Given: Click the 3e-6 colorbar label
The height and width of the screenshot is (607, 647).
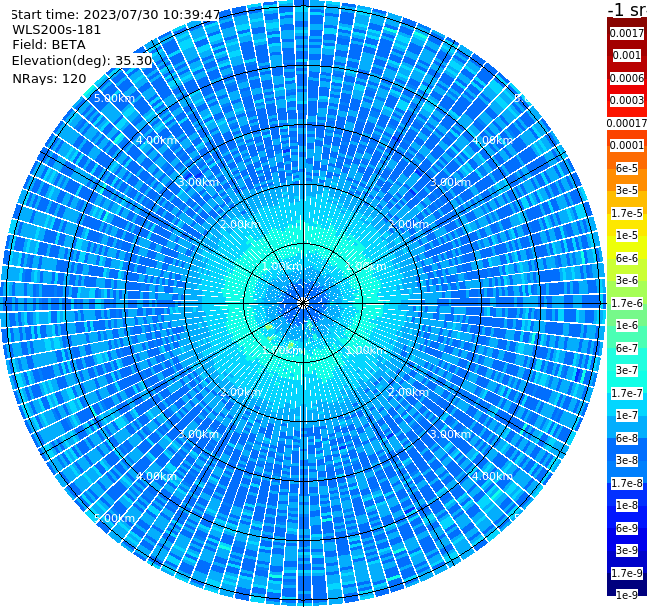Looking at the screenshot, I should [x=627, y=280].
